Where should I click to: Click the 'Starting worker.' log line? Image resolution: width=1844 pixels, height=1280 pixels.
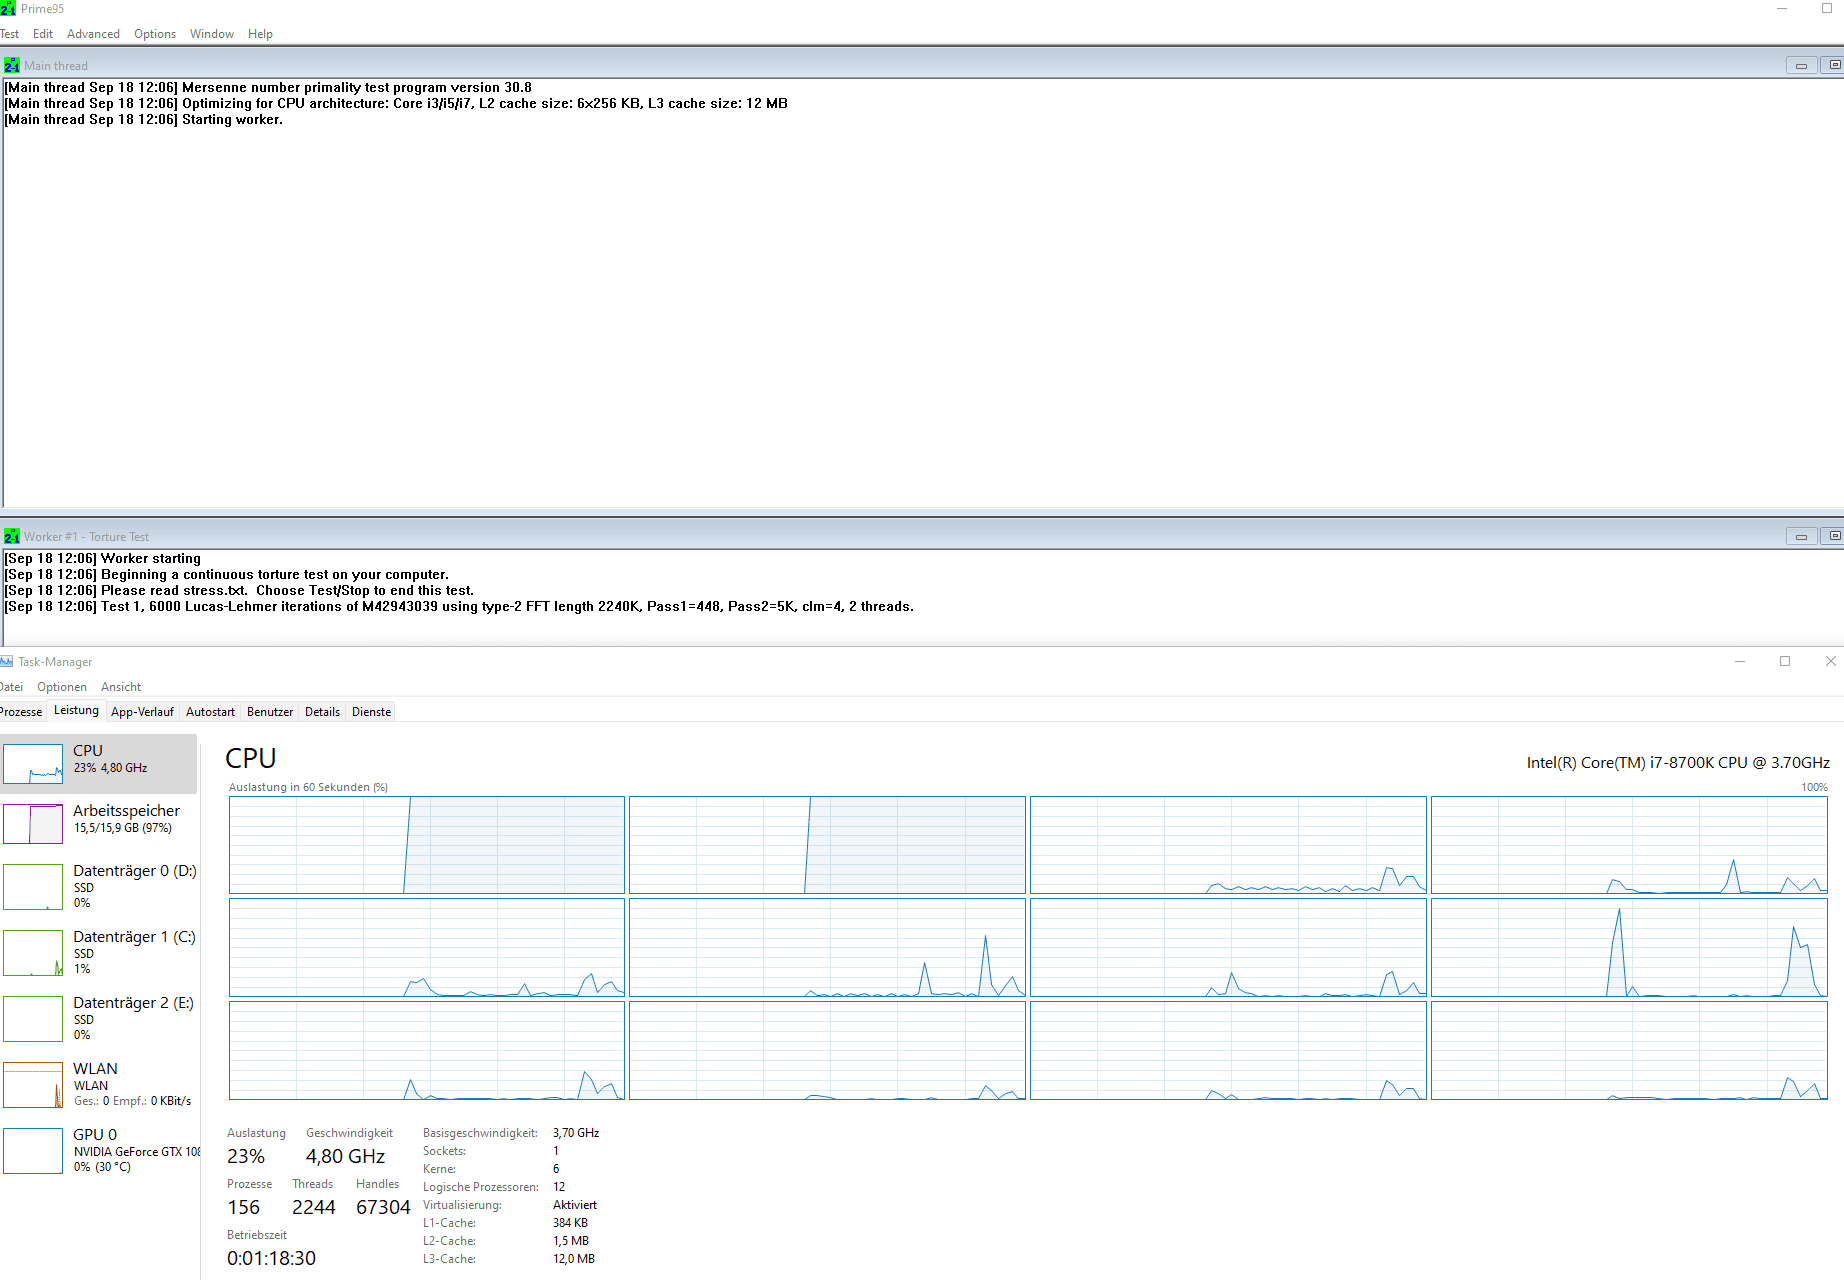pos(144,120)
